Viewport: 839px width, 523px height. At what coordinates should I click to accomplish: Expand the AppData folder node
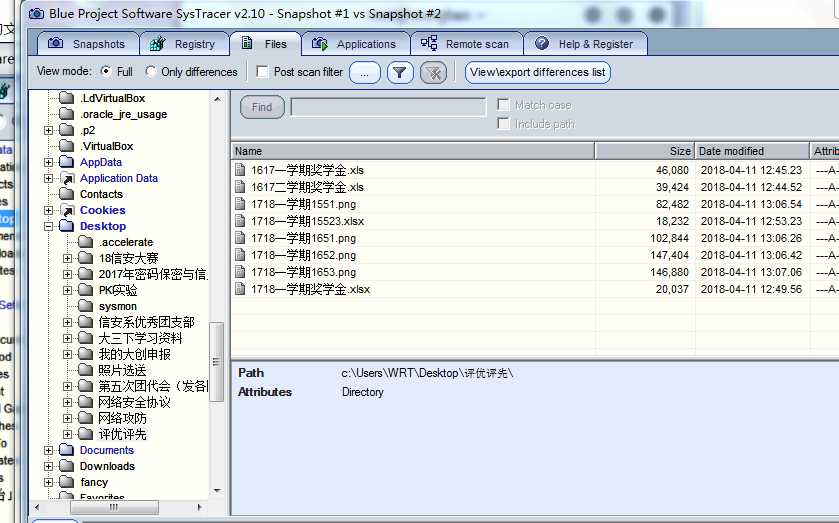[48, 162]
